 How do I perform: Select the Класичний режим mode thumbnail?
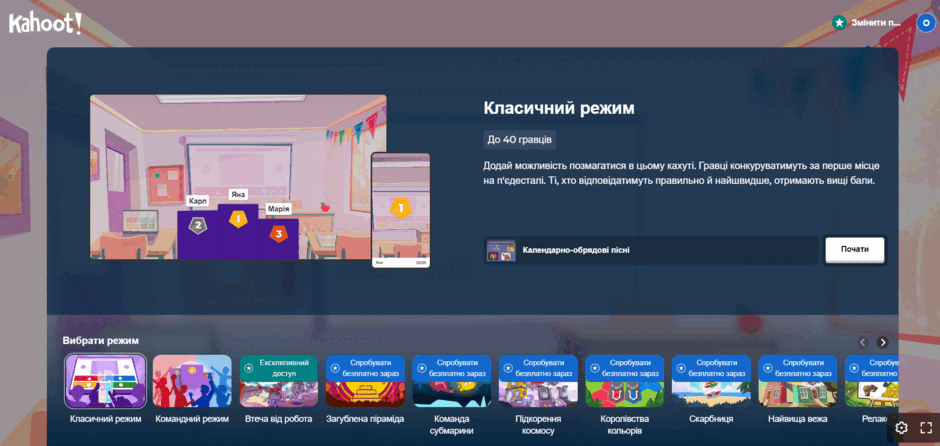106,381
